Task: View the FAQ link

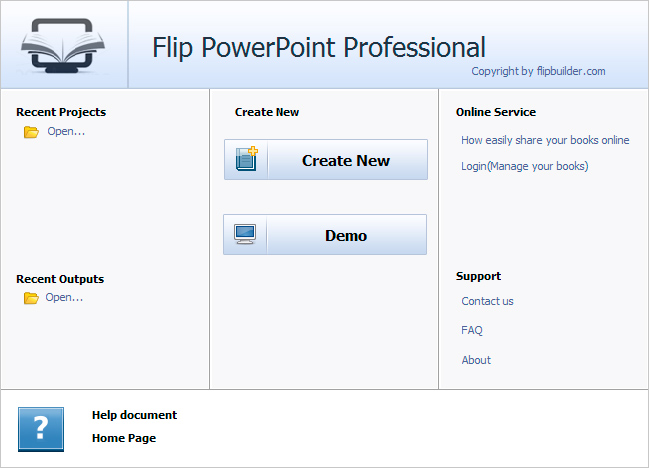Action: [x=472, y=330]
